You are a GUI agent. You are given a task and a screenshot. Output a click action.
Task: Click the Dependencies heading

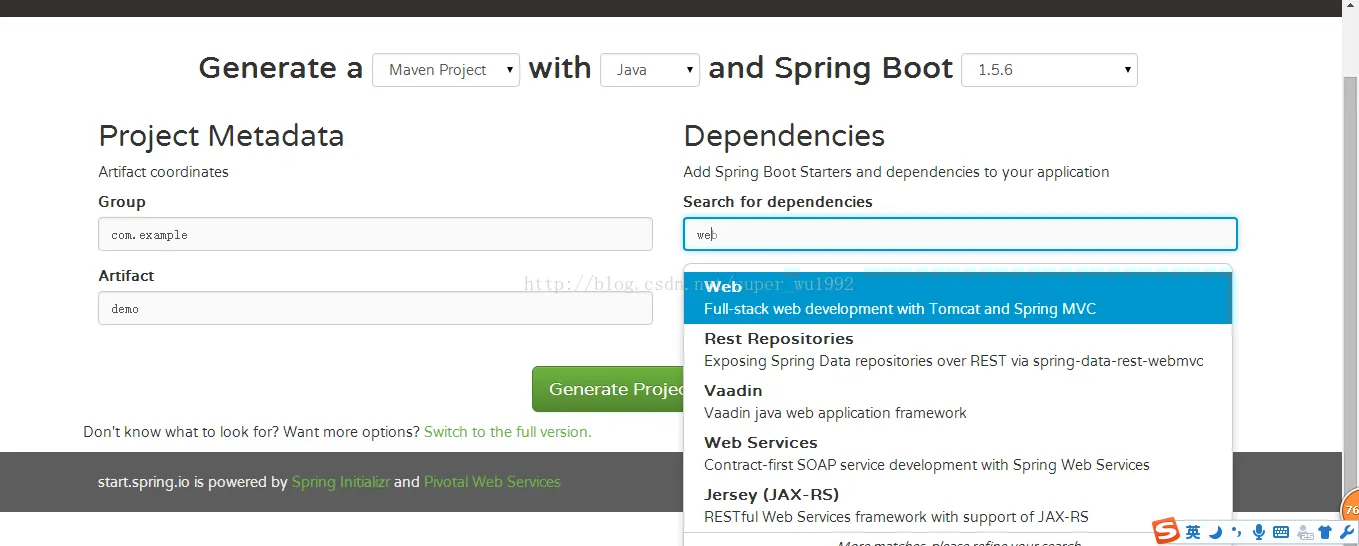[784, 136]
